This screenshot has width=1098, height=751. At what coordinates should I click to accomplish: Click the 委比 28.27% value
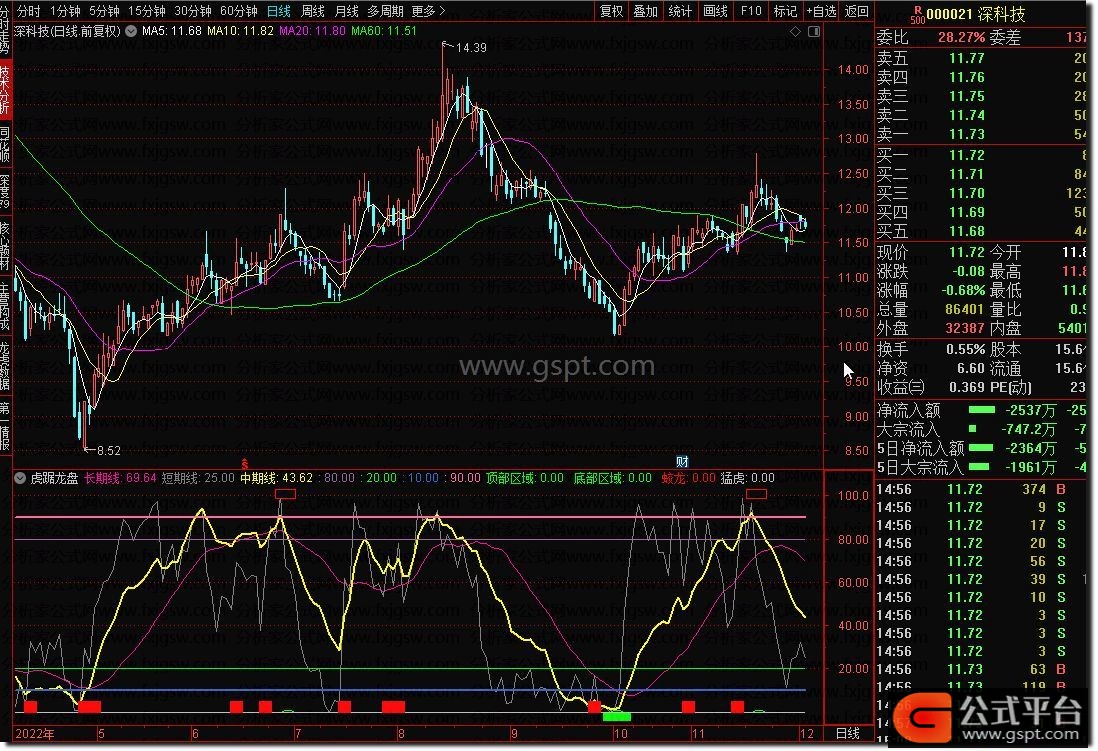tap(961, 37)
